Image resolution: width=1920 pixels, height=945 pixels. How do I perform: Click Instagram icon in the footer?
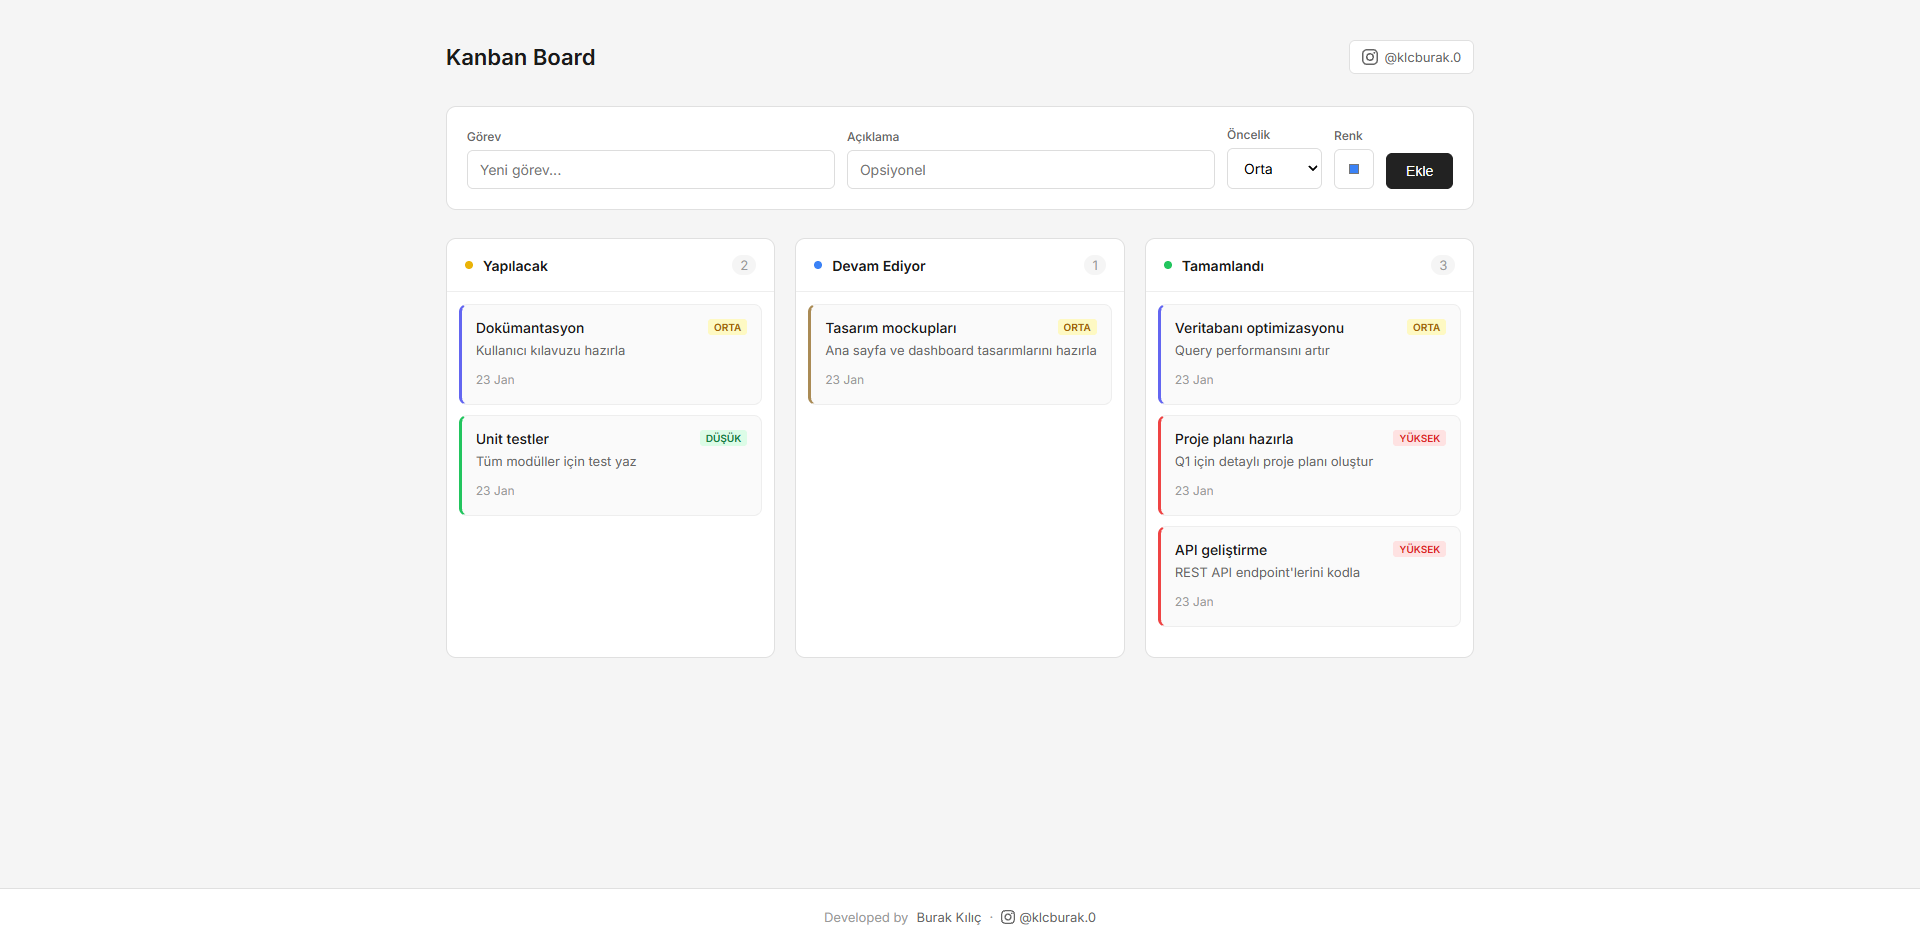click(x=1008, y=917)
